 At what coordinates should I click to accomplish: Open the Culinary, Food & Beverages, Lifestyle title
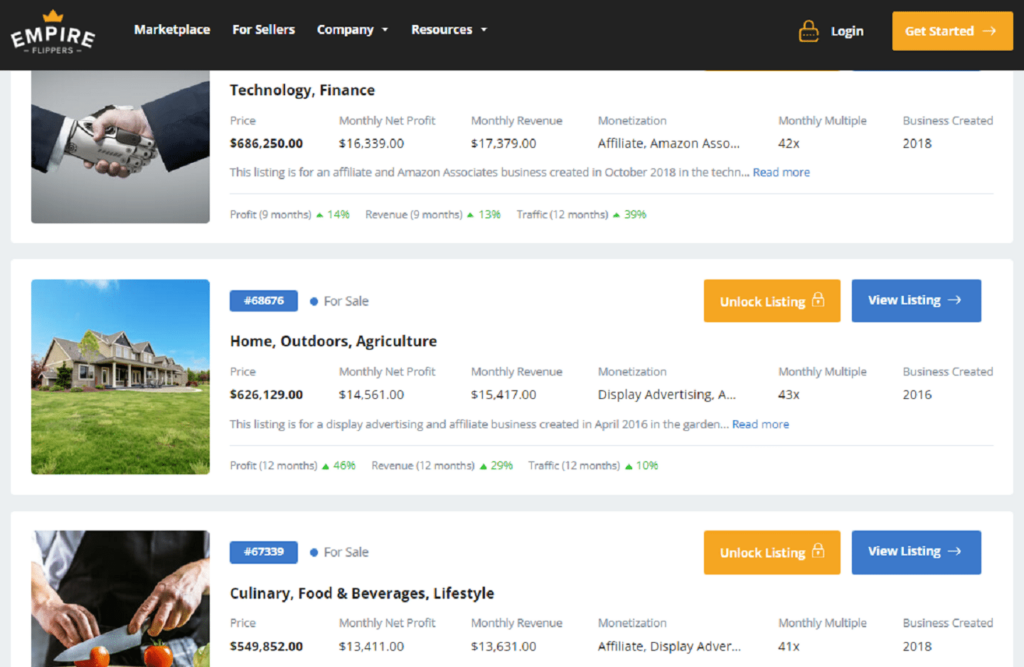pyautogui.click(x=362, y=593)
